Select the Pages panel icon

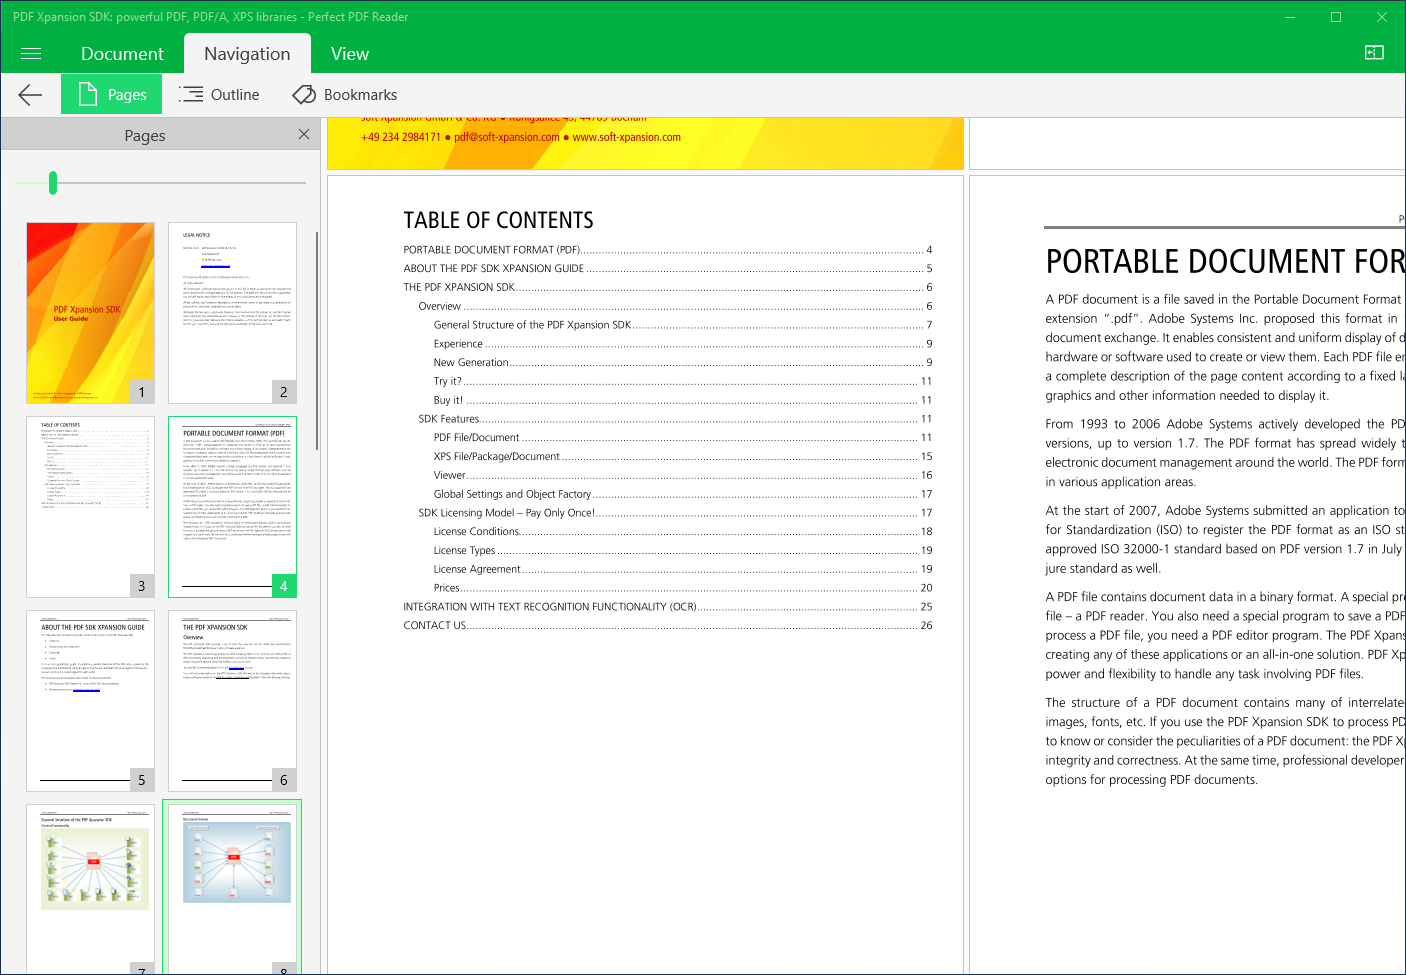click(111, 94)
